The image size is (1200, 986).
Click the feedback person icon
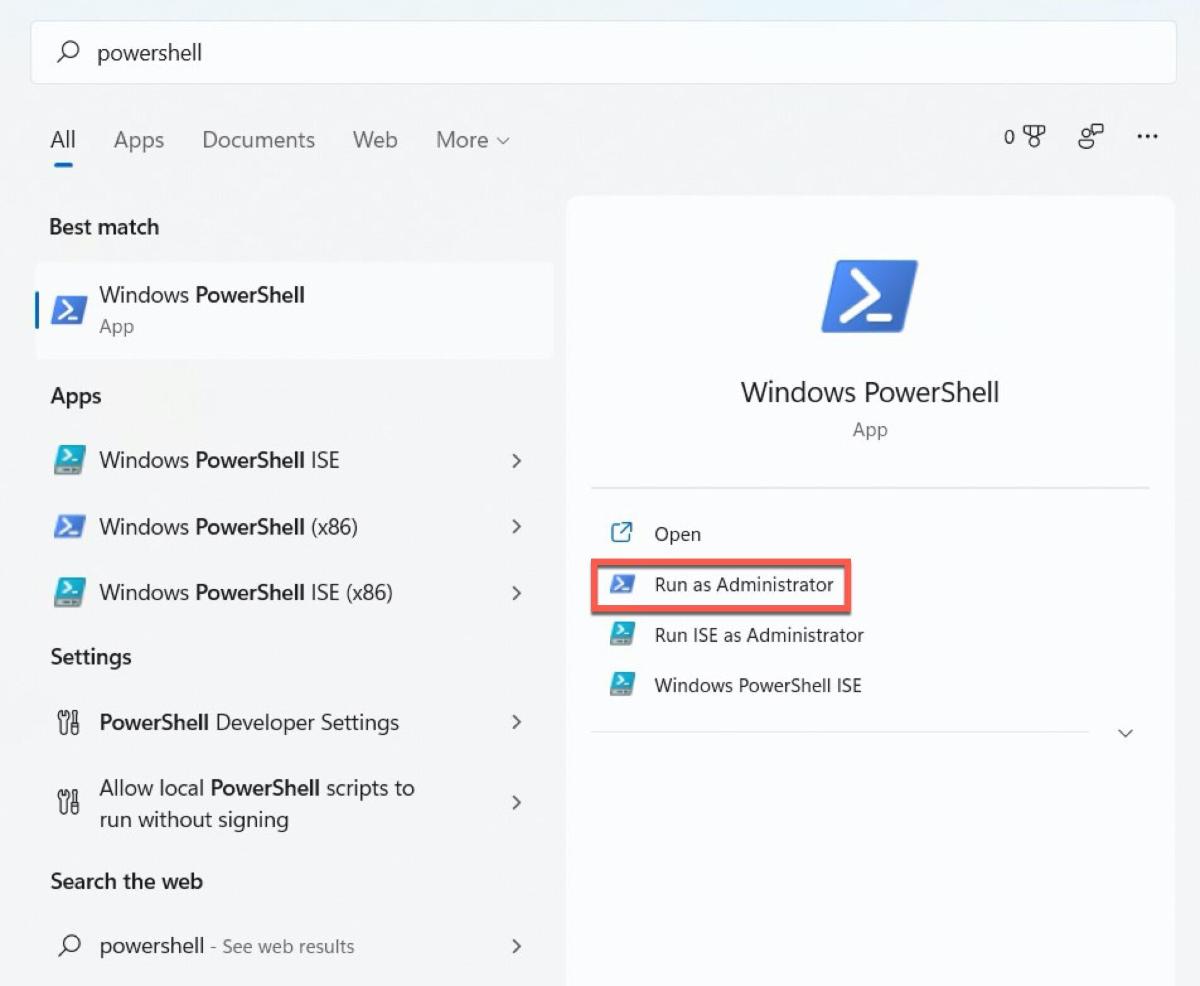pyautogui.click(x=1090, y=138)
